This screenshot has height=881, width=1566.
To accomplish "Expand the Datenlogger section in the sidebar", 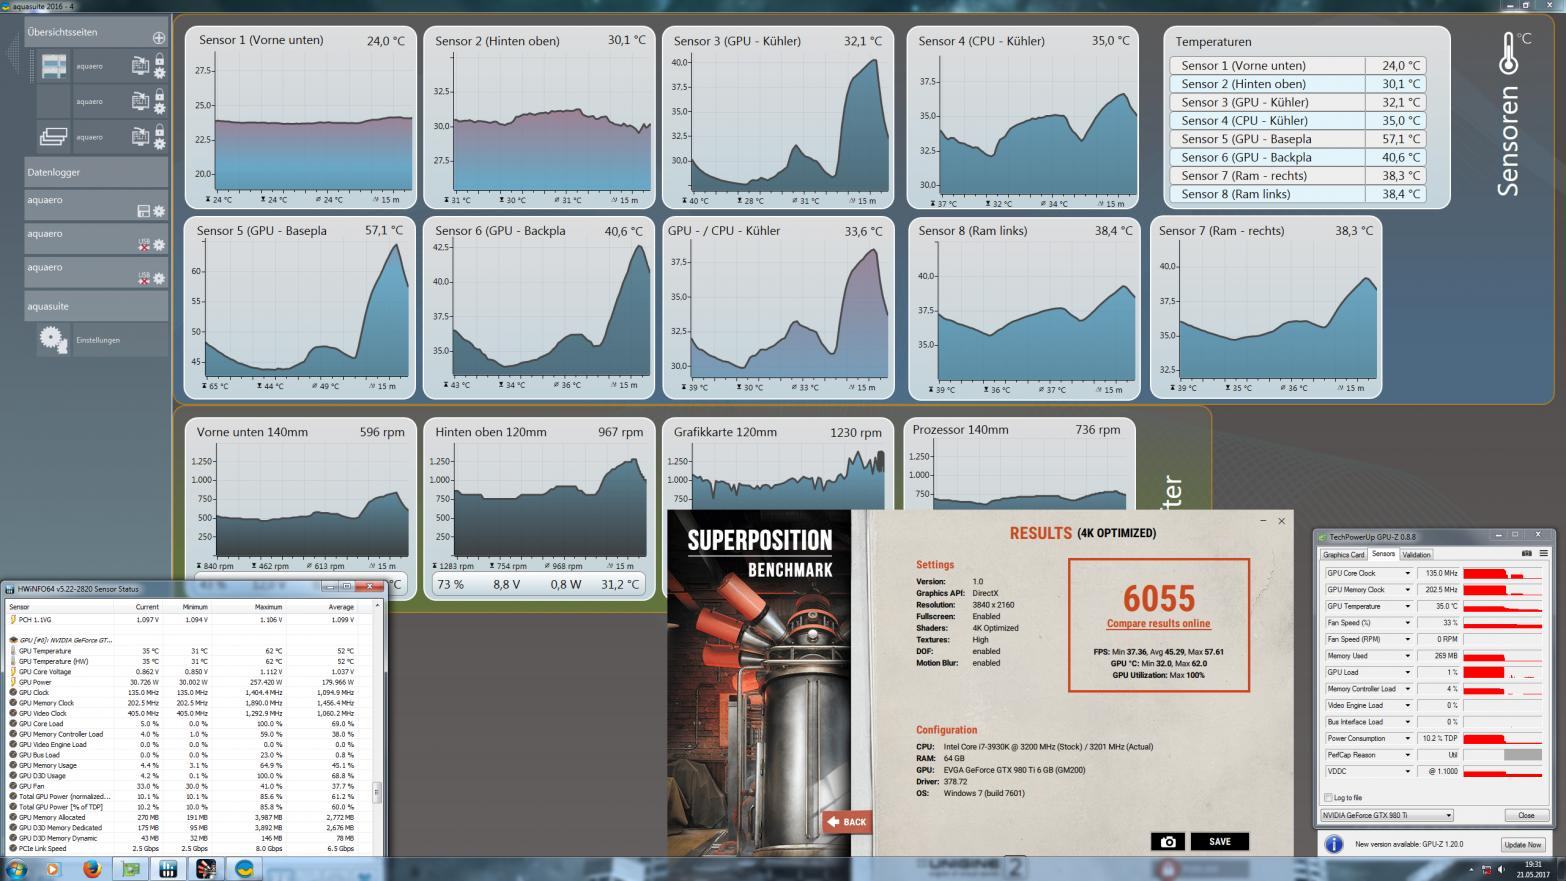I will (x=95, y=172).
